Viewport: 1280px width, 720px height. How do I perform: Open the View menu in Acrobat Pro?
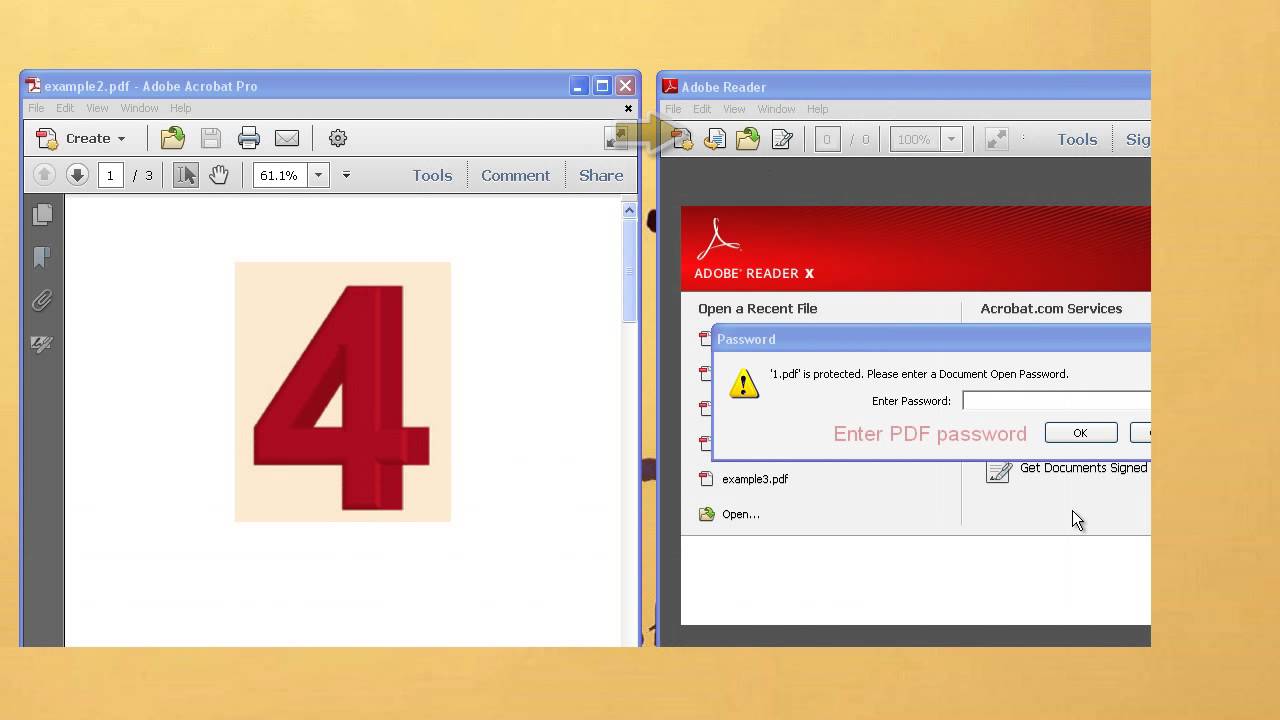(x=97, y=108)
